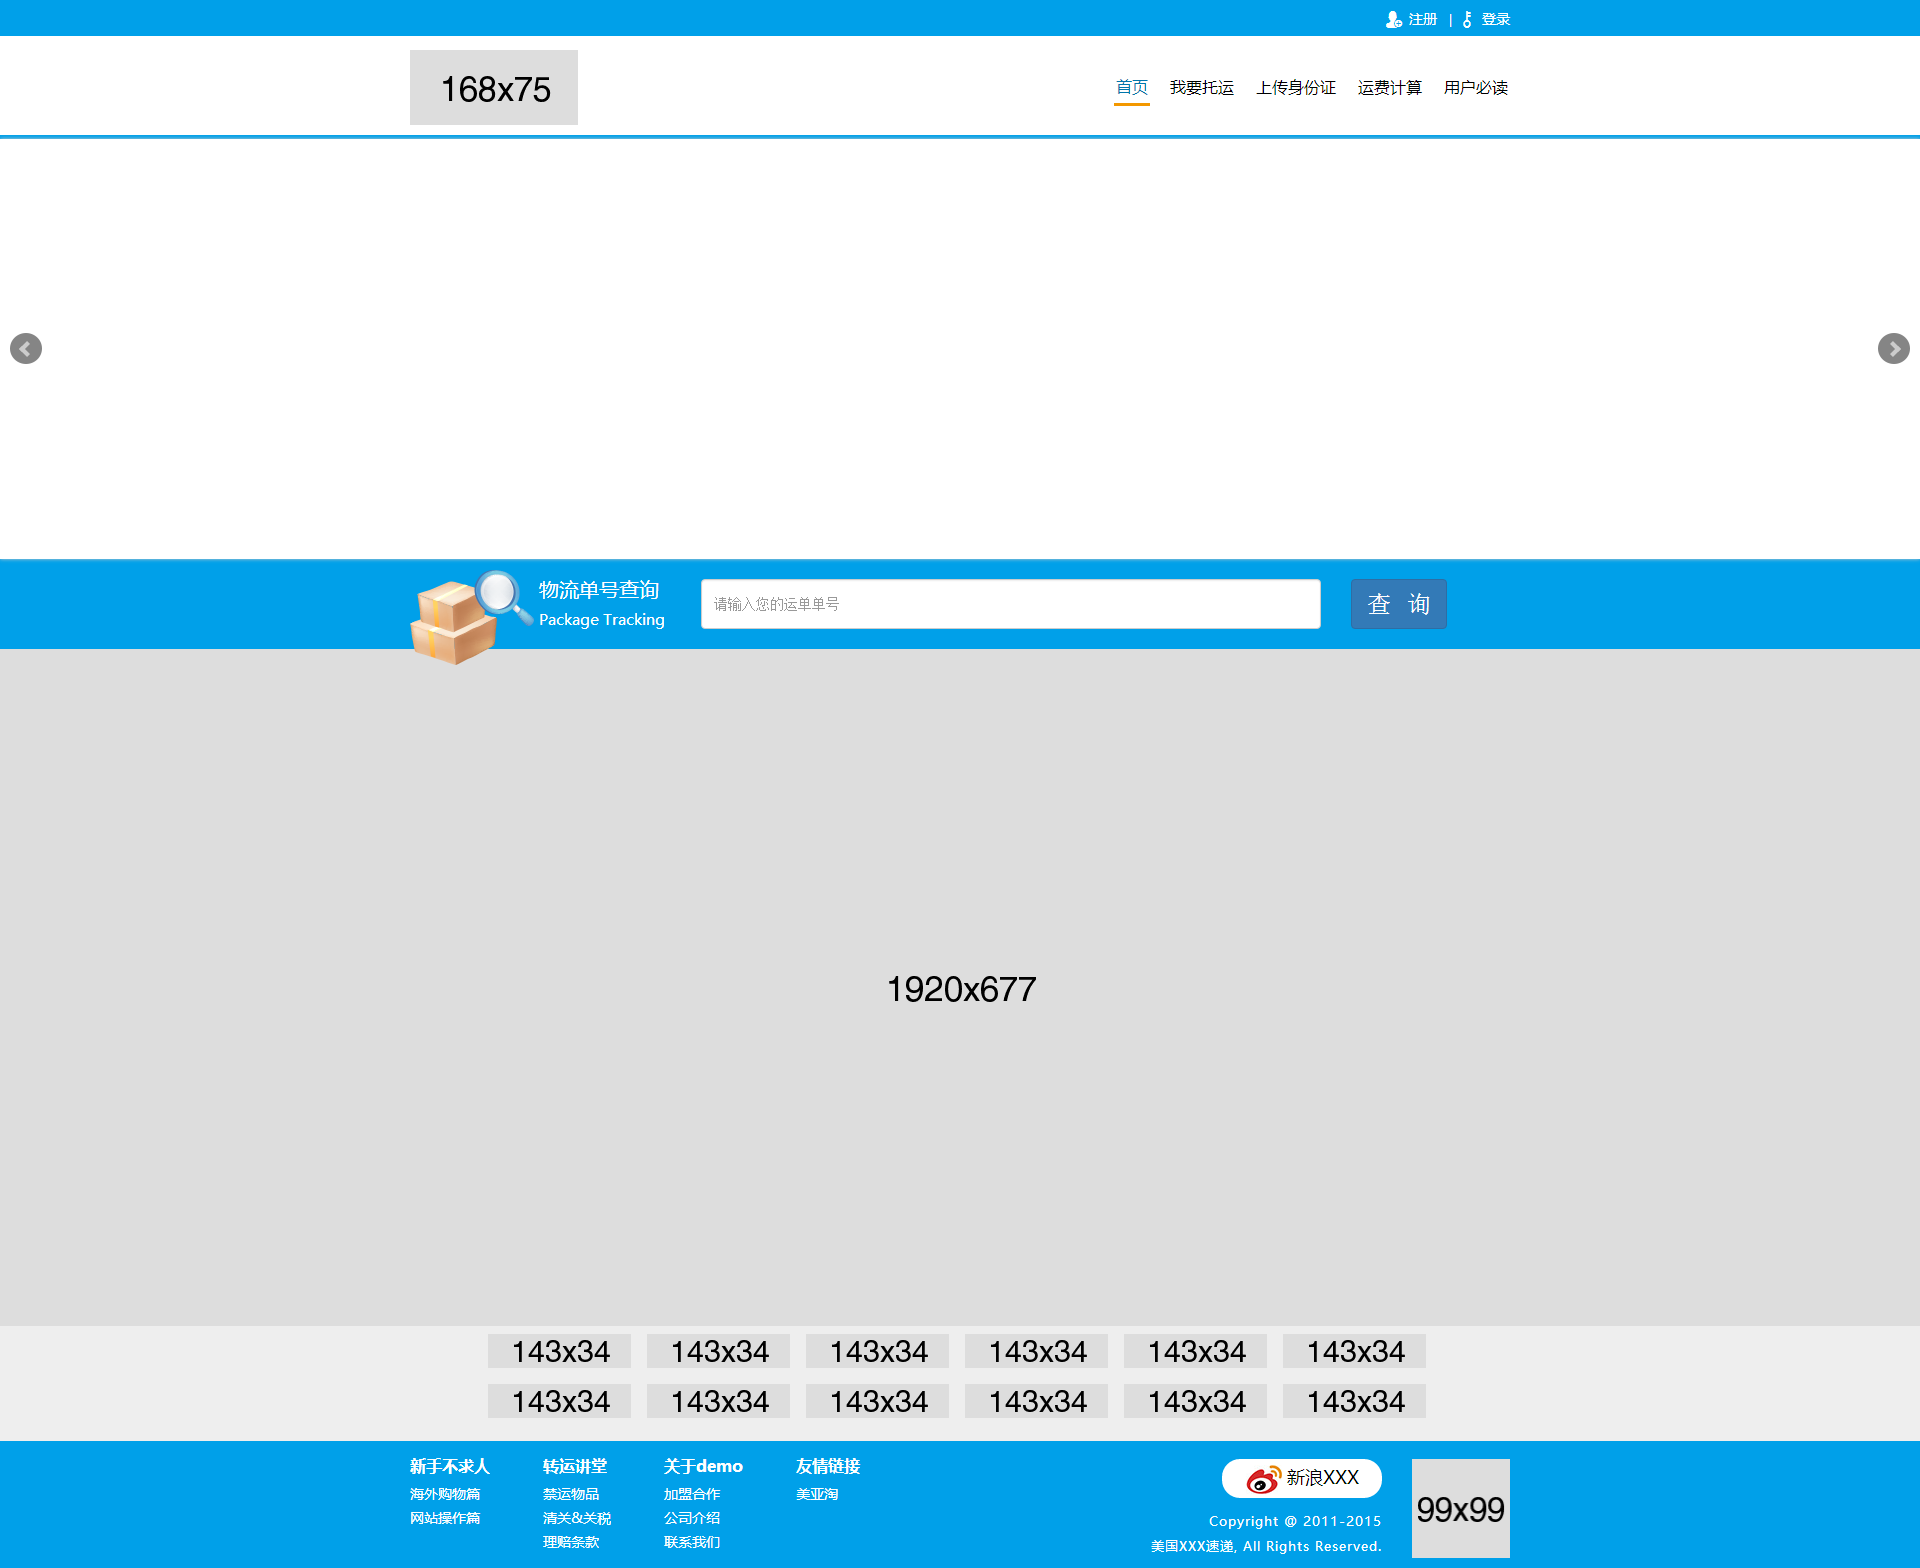Open 运费计算 navigation item
The width and height of the screenshot is (1920, 1568).
[x=1390, y=88]
